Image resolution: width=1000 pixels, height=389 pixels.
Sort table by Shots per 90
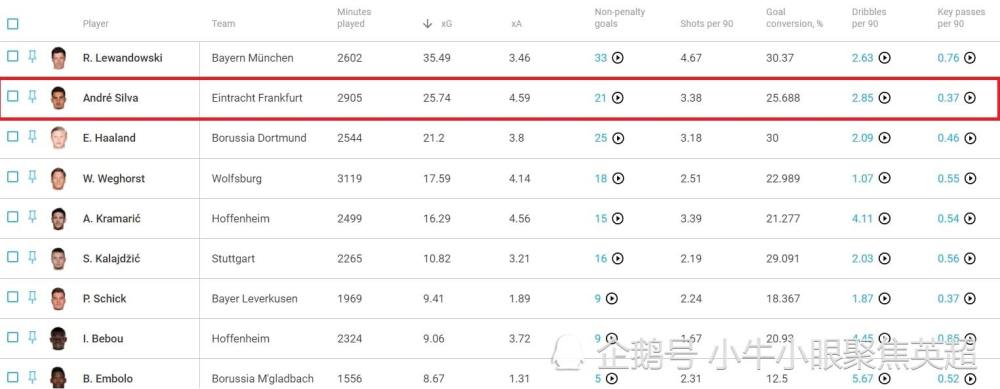(707, 24)
